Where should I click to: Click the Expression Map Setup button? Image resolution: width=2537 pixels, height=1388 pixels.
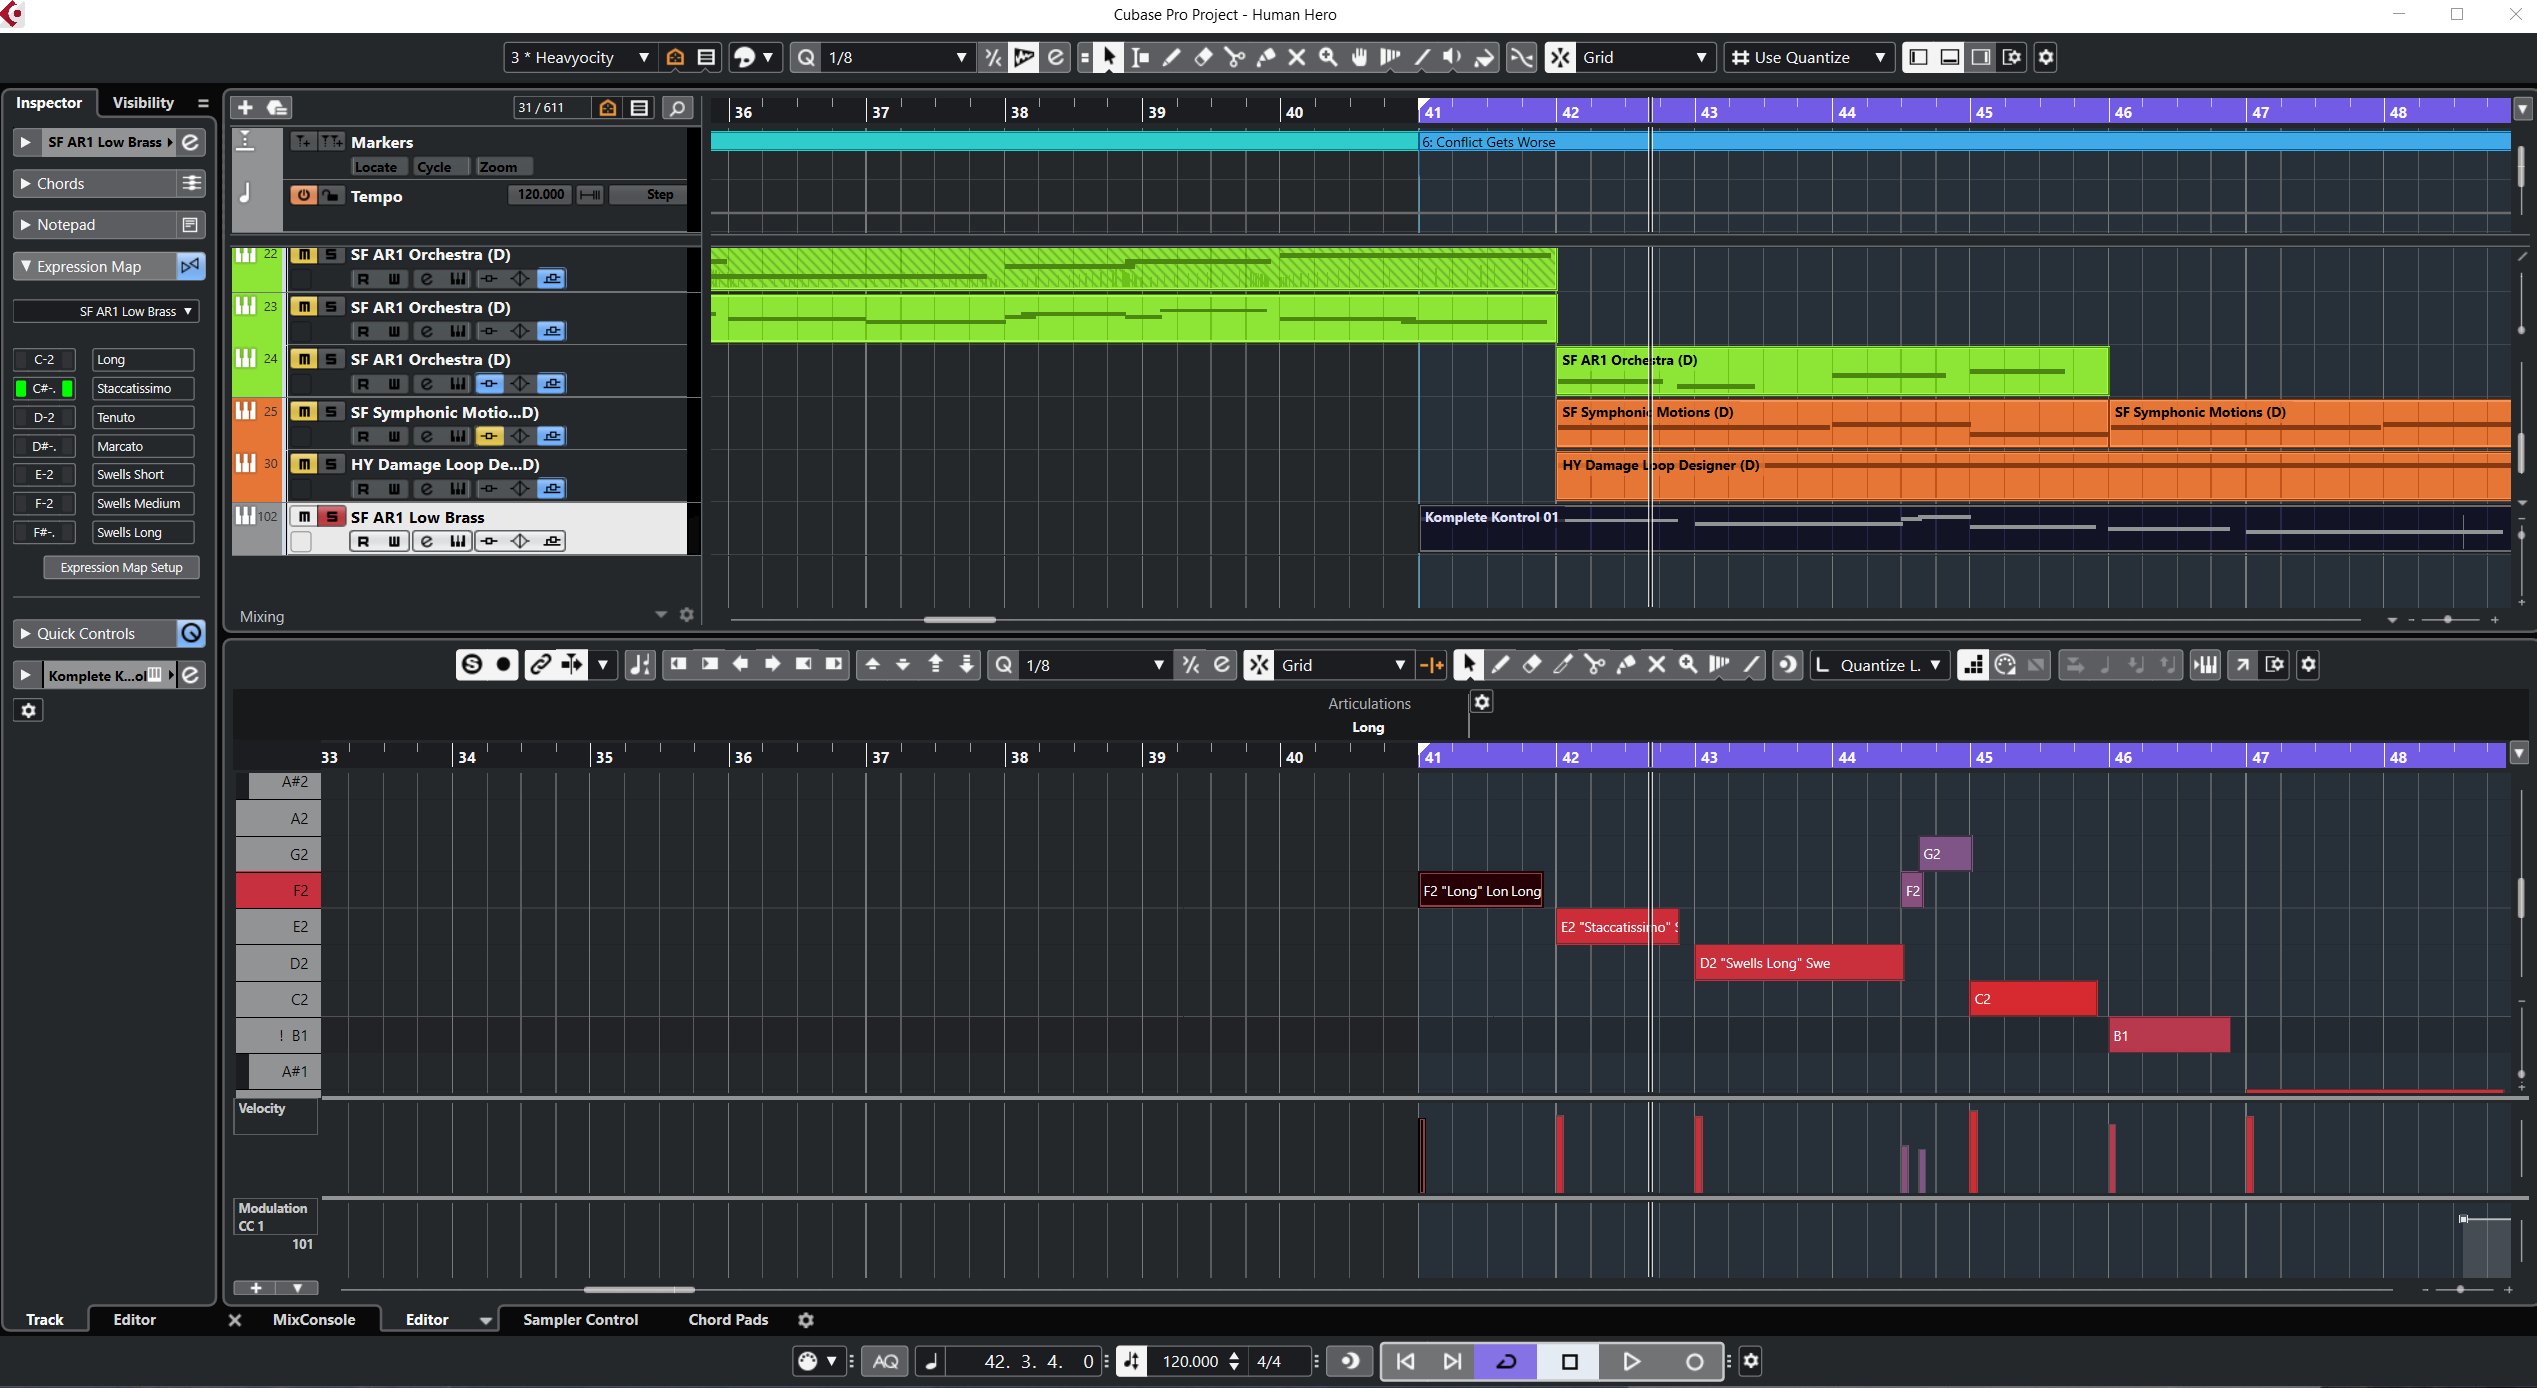point(120,567)
